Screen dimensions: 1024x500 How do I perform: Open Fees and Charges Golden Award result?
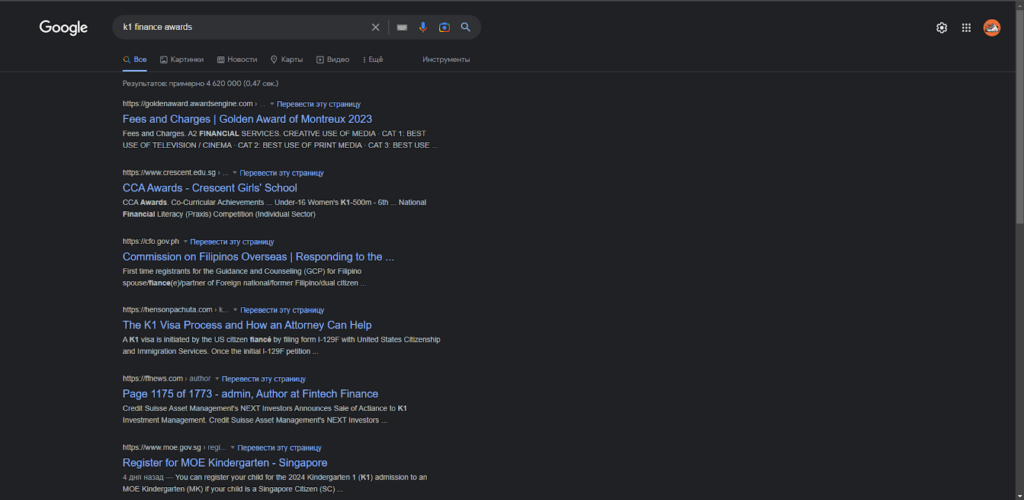(x=248, y=119)
